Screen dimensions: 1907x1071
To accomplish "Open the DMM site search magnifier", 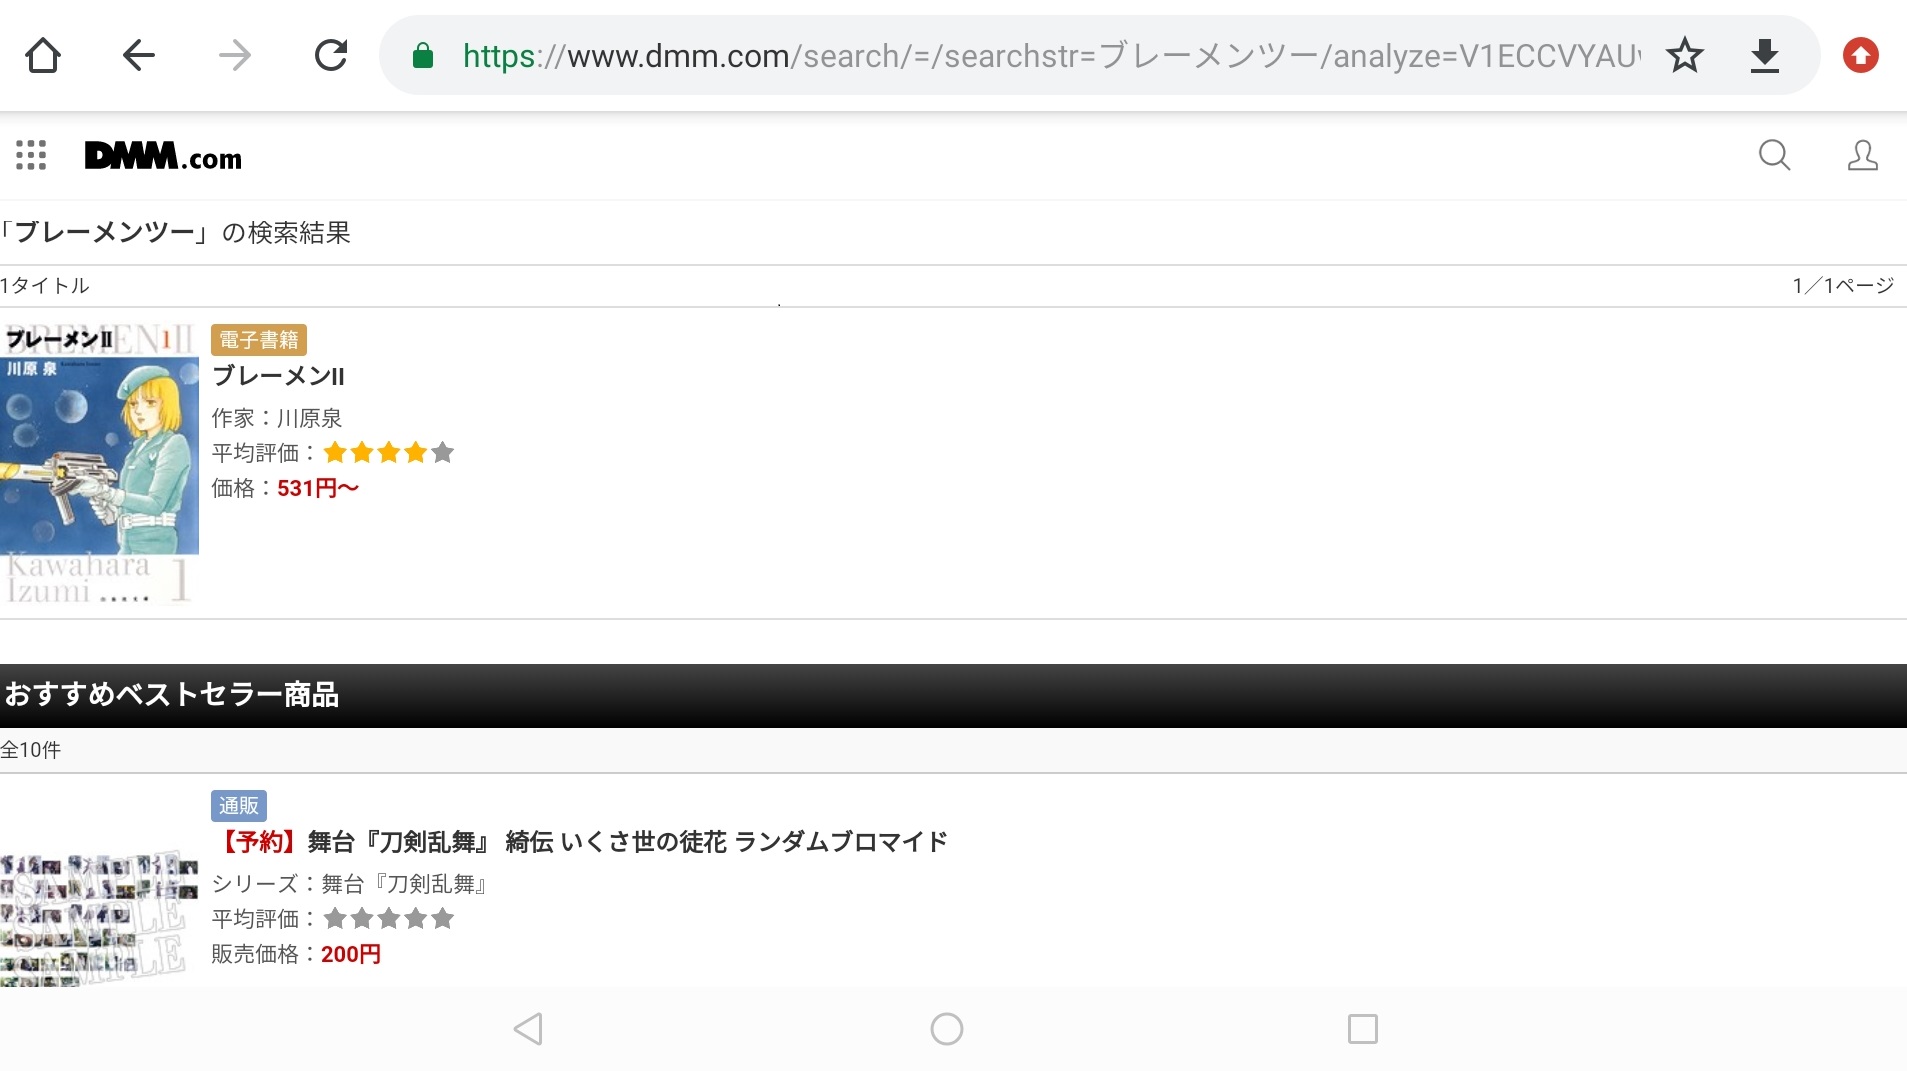I will click(1774, 155).
